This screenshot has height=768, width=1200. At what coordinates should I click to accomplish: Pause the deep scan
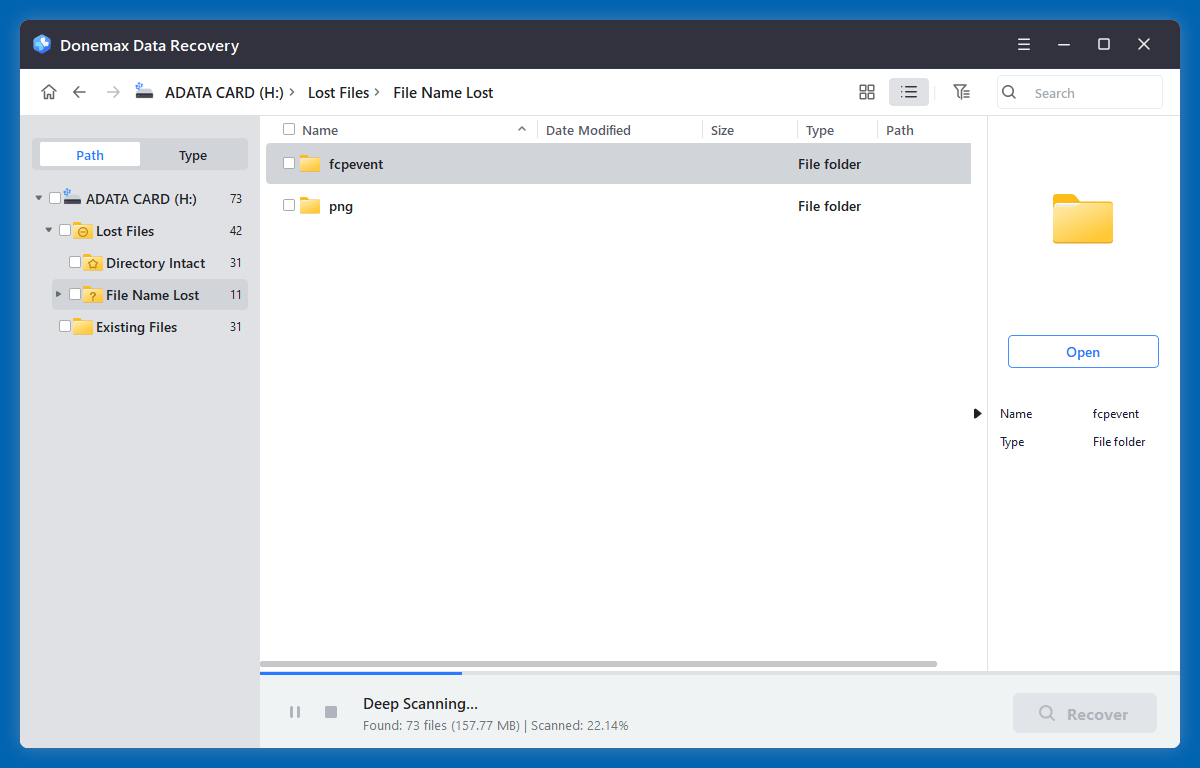(x=295, y=712)
